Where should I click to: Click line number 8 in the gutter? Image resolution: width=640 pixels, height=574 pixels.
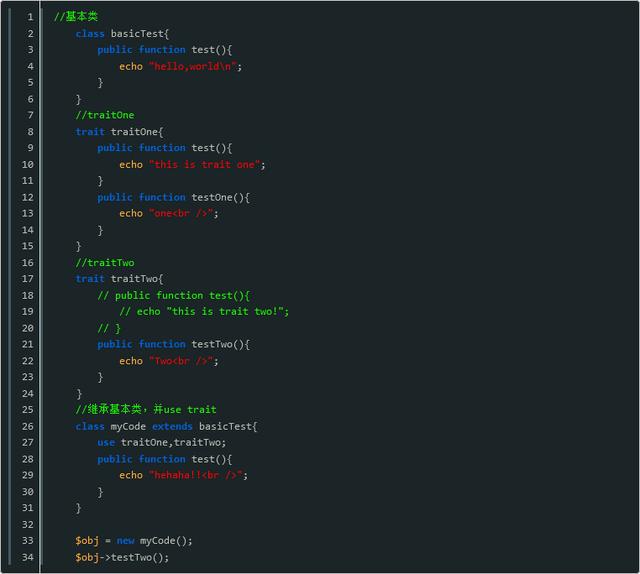(x=31, y=131)
